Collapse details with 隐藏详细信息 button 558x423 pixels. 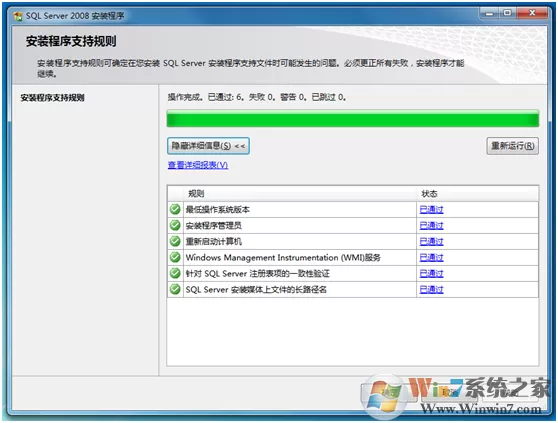pos(208,146)
